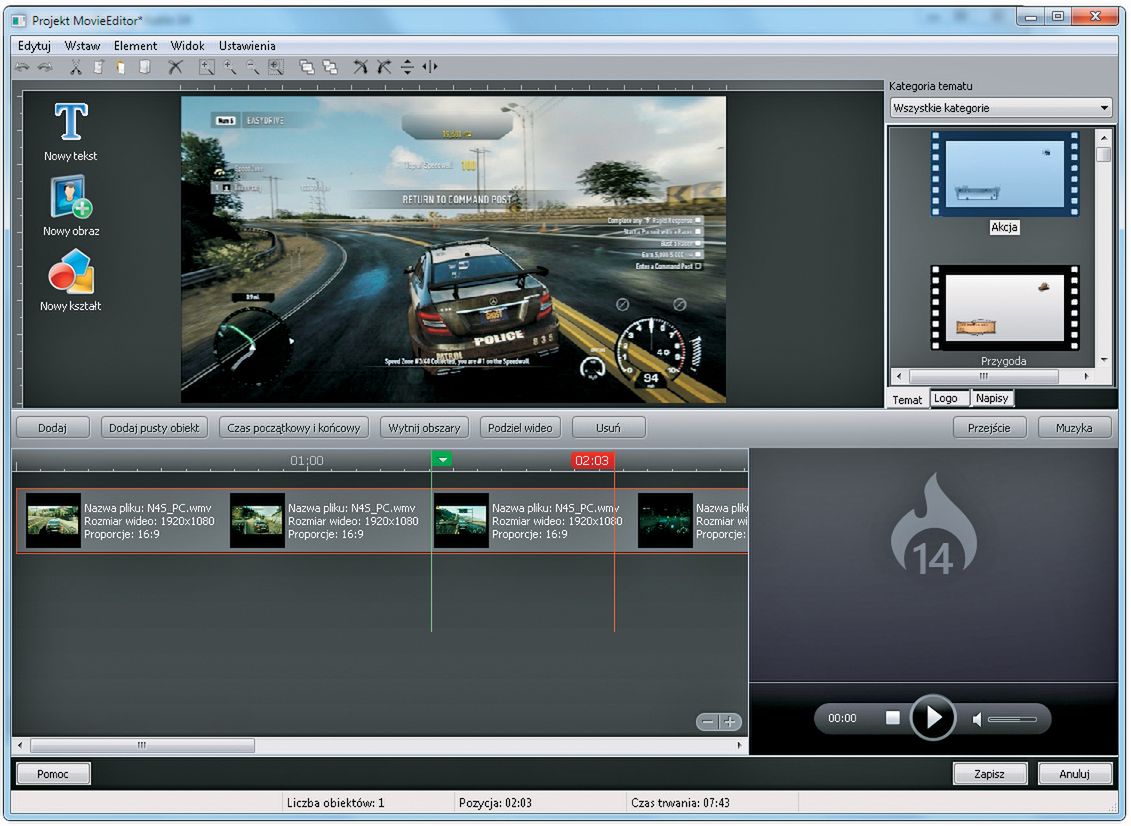This screenshot has width=1131, height=826.
Task: Select the Akcja theme thumbnail
Action: [1004, 175]
